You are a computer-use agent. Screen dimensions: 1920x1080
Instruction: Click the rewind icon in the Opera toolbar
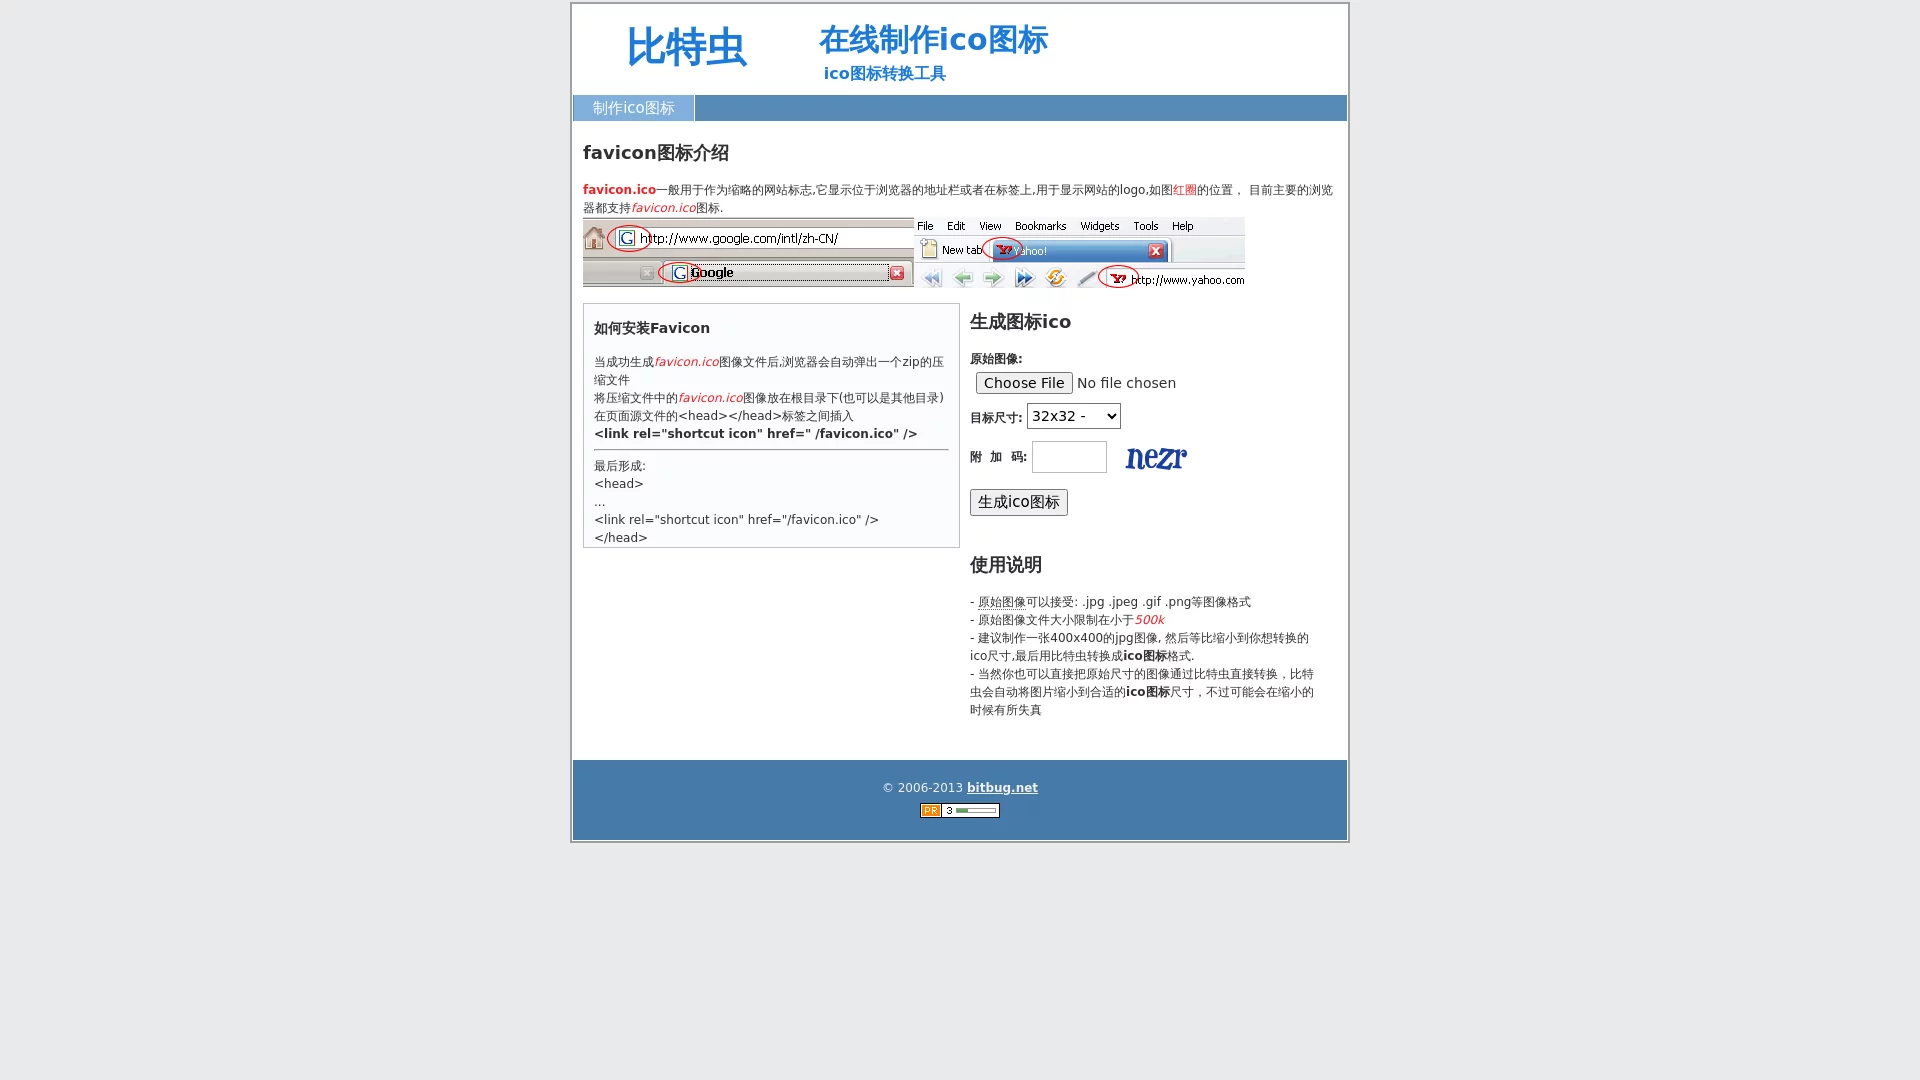click(932, 278)
